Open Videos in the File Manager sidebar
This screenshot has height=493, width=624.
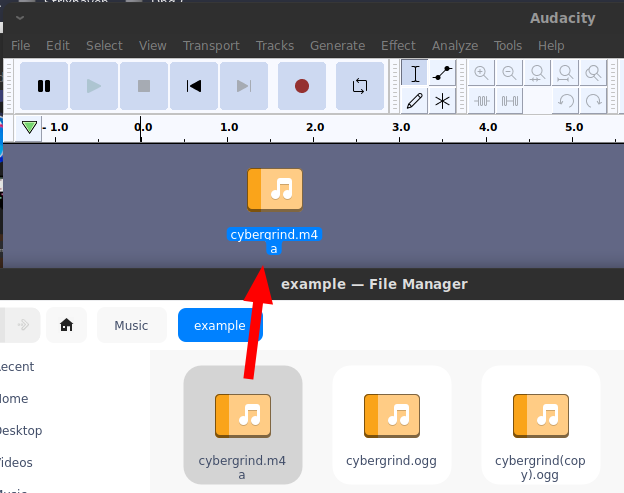point(16,462)
